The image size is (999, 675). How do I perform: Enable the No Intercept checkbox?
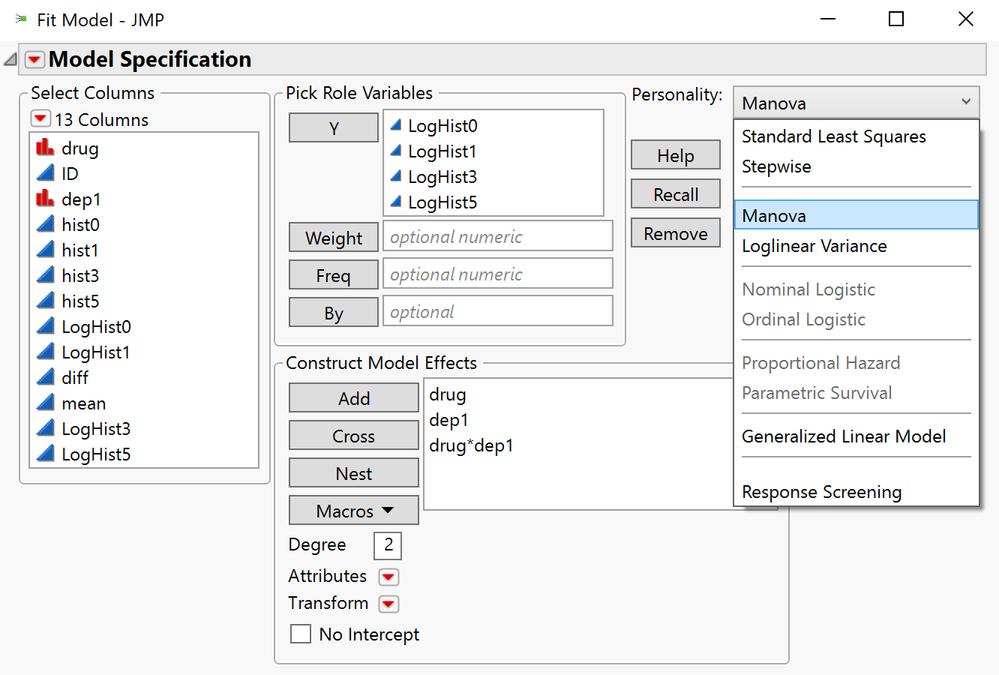pyautogui.click(x=301, y=634)
